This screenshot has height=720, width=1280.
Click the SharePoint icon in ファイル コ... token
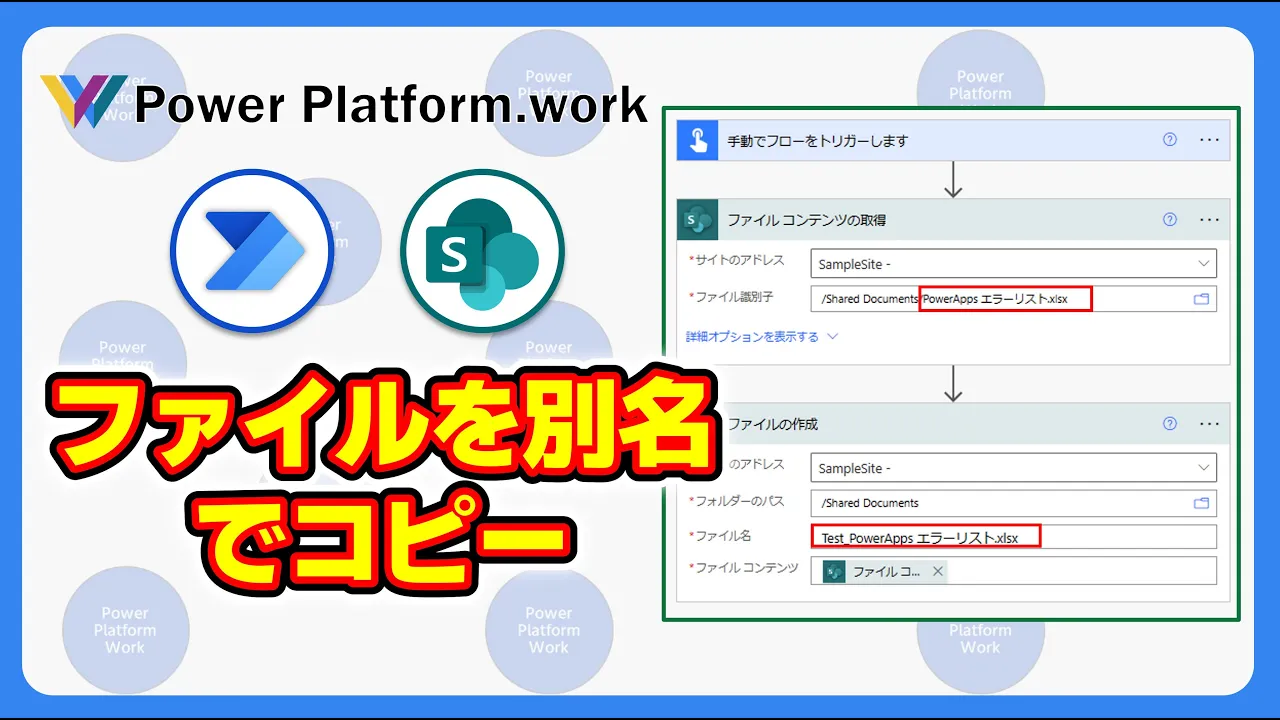[x=834, y=571]
